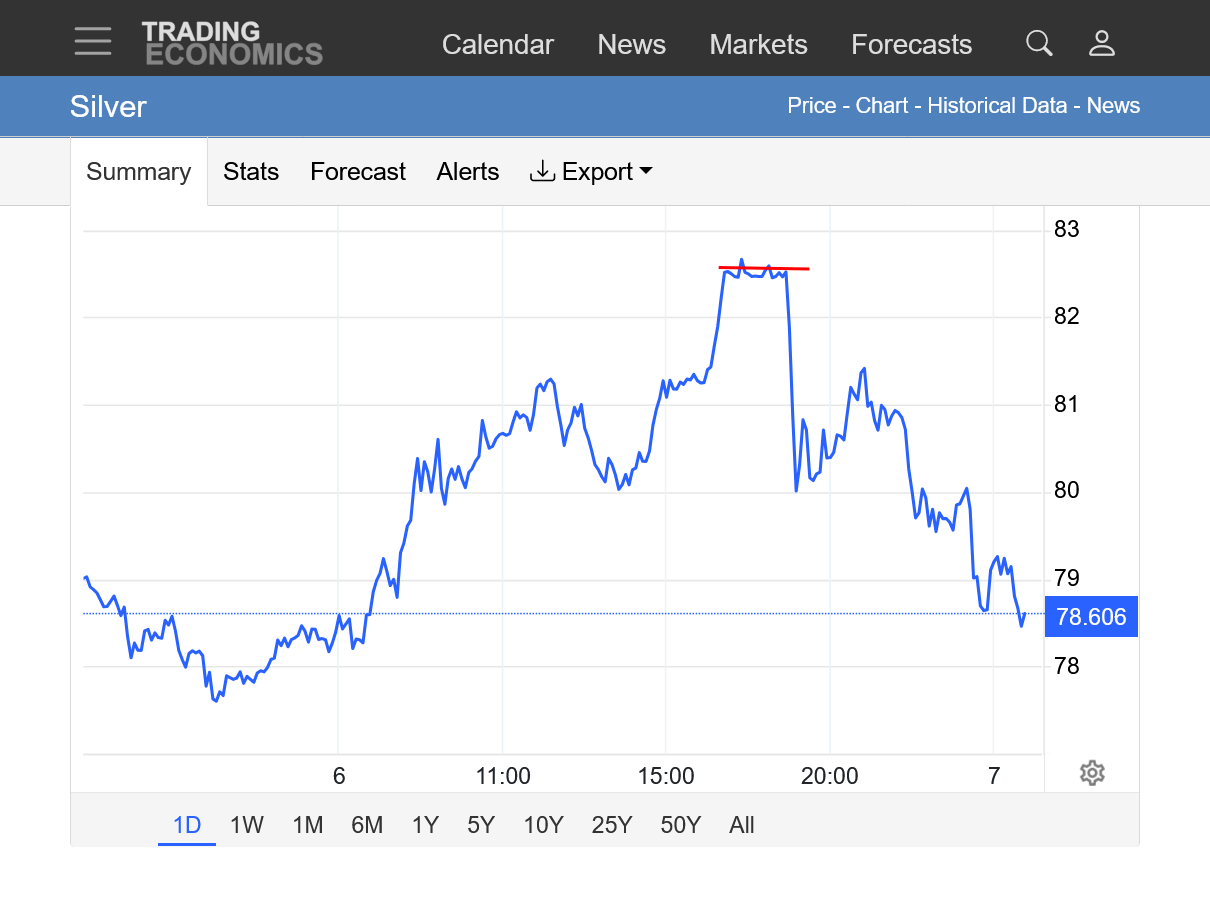Select the Summary tab
This screenshot has width=1210, height=901.
tap(139, 172)
